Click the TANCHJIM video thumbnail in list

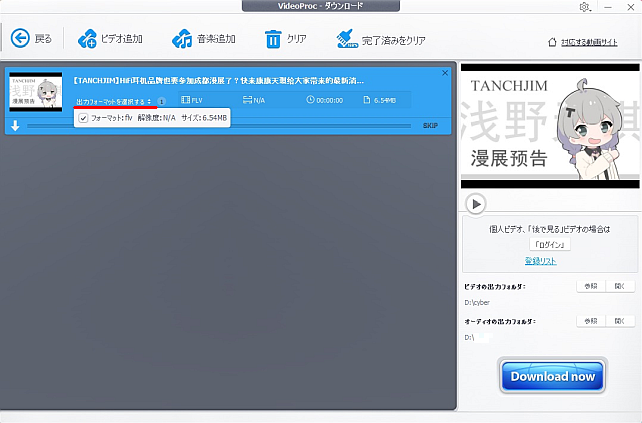(36, 92)
